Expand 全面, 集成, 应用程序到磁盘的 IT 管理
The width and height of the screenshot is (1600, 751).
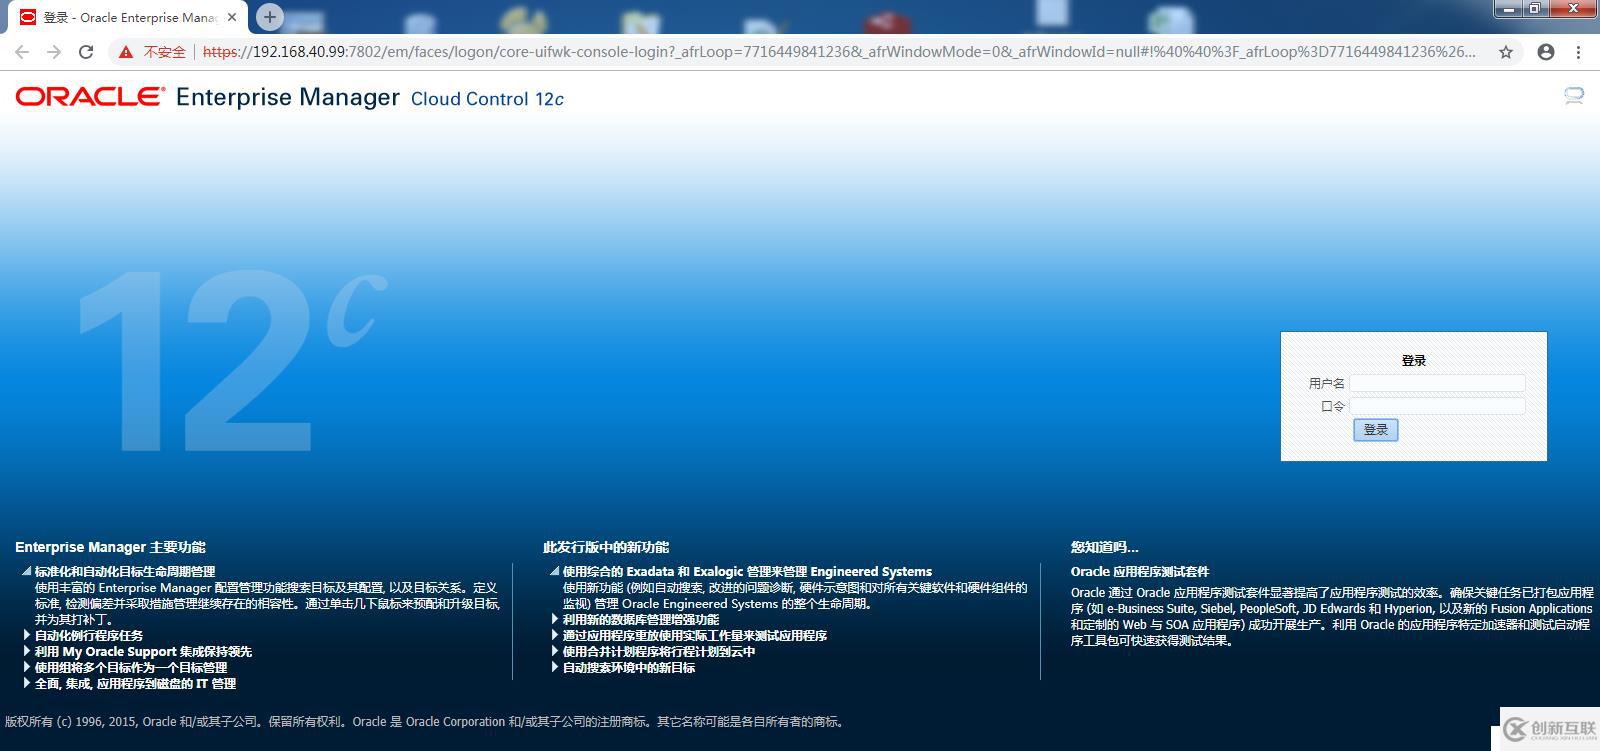pyautogui.click(x=27, y=683)
